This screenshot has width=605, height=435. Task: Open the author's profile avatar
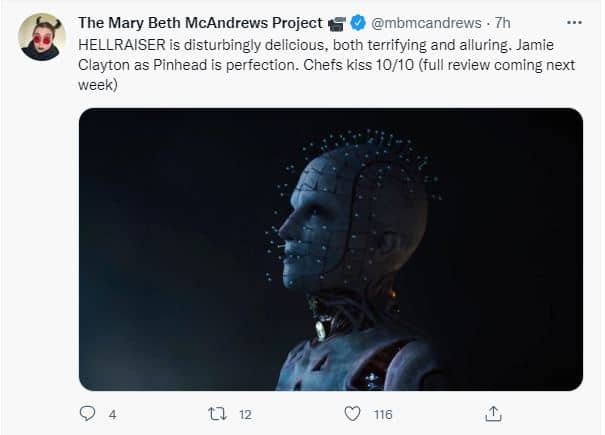pyautogui.click(x=42, y=37)
